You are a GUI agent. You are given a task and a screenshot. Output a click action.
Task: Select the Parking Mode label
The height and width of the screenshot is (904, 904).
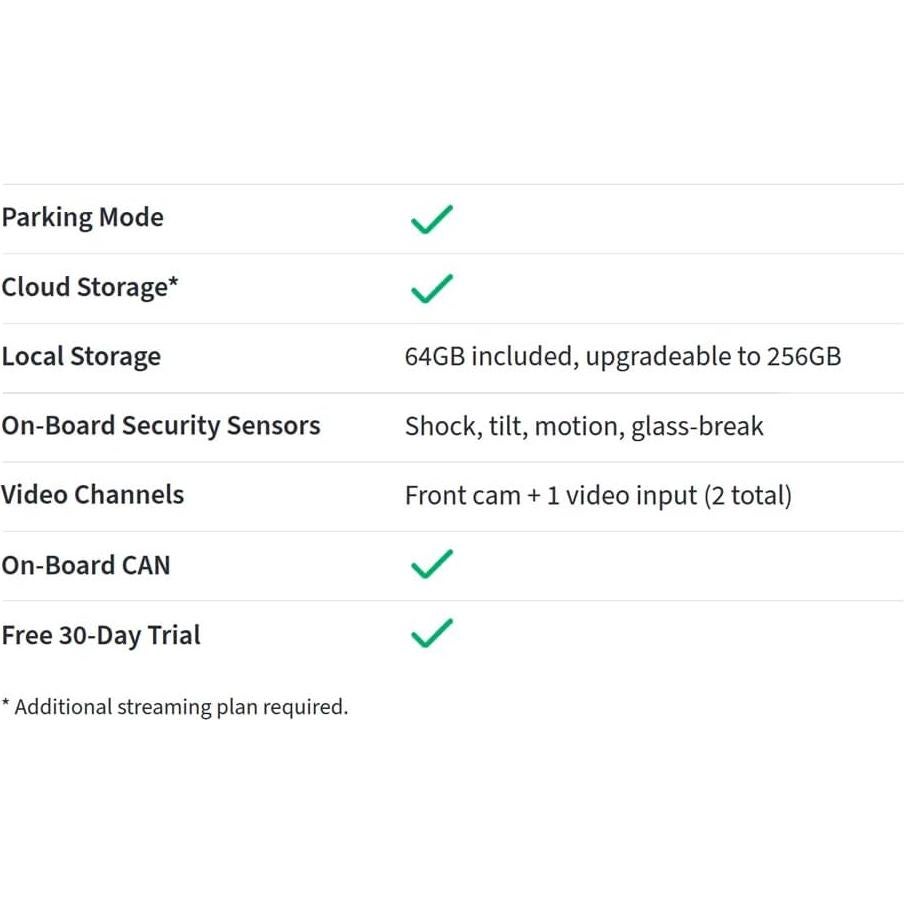point(82,218)
